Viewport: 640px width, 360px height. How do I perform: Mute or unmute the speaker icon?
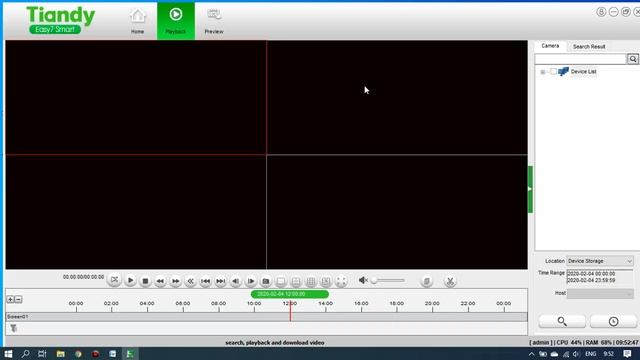pos(362,280)
